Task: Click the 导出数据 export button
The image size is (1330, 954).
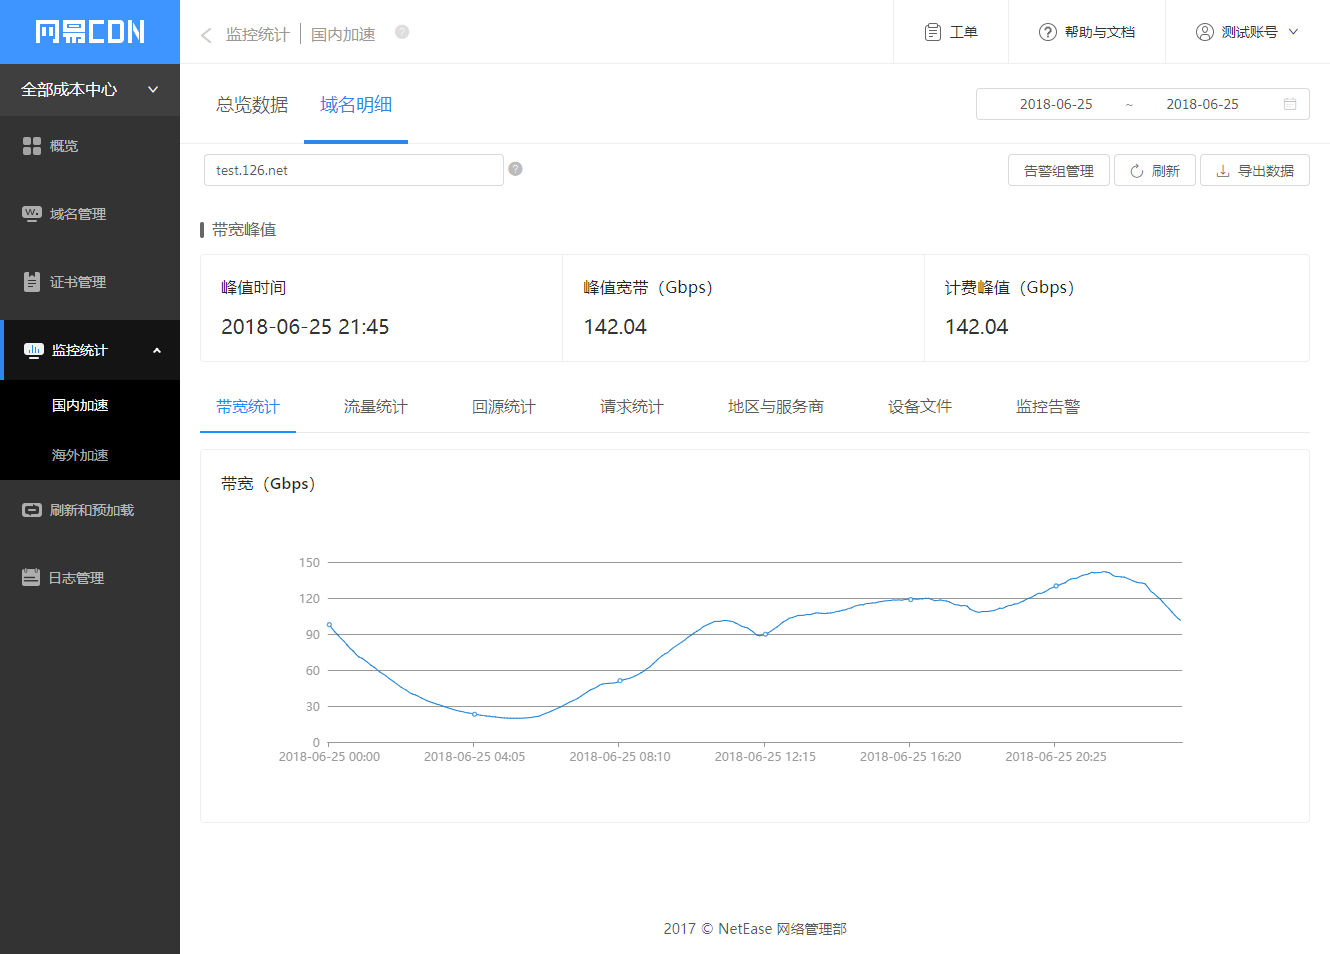Action: click(1255, 171)
